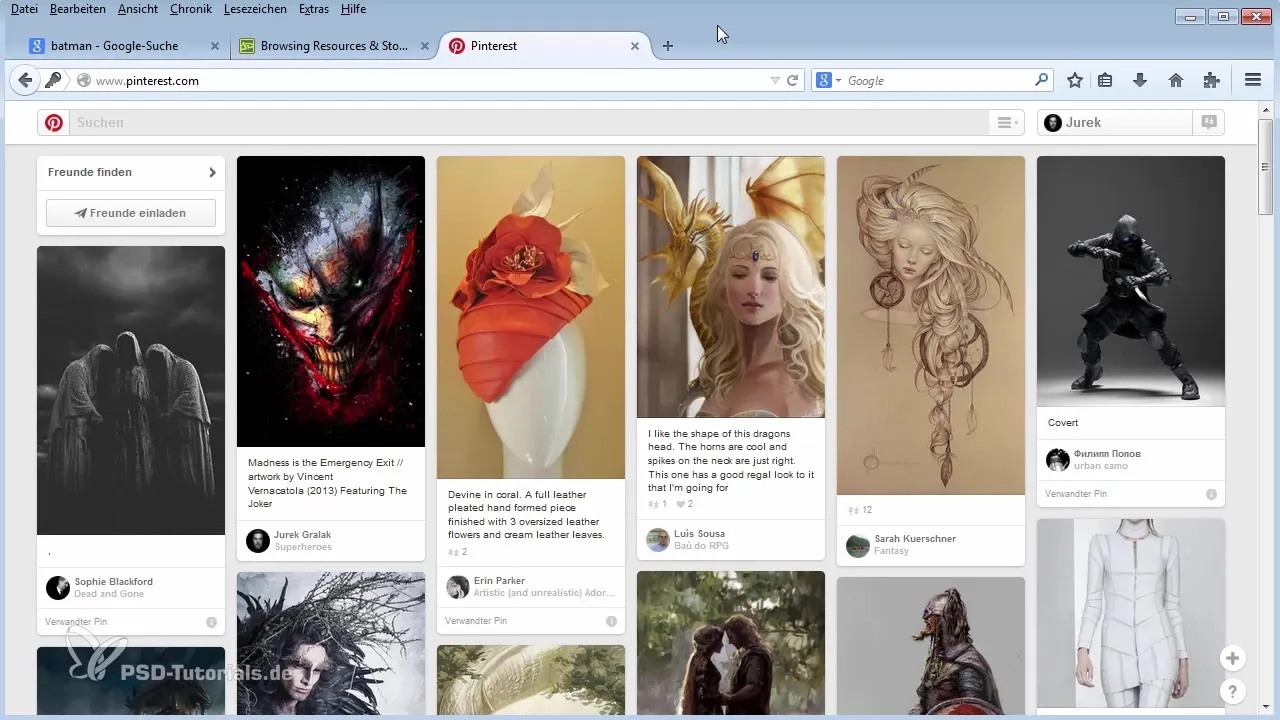Open the urban camo board link

[x=1101, y=466]
